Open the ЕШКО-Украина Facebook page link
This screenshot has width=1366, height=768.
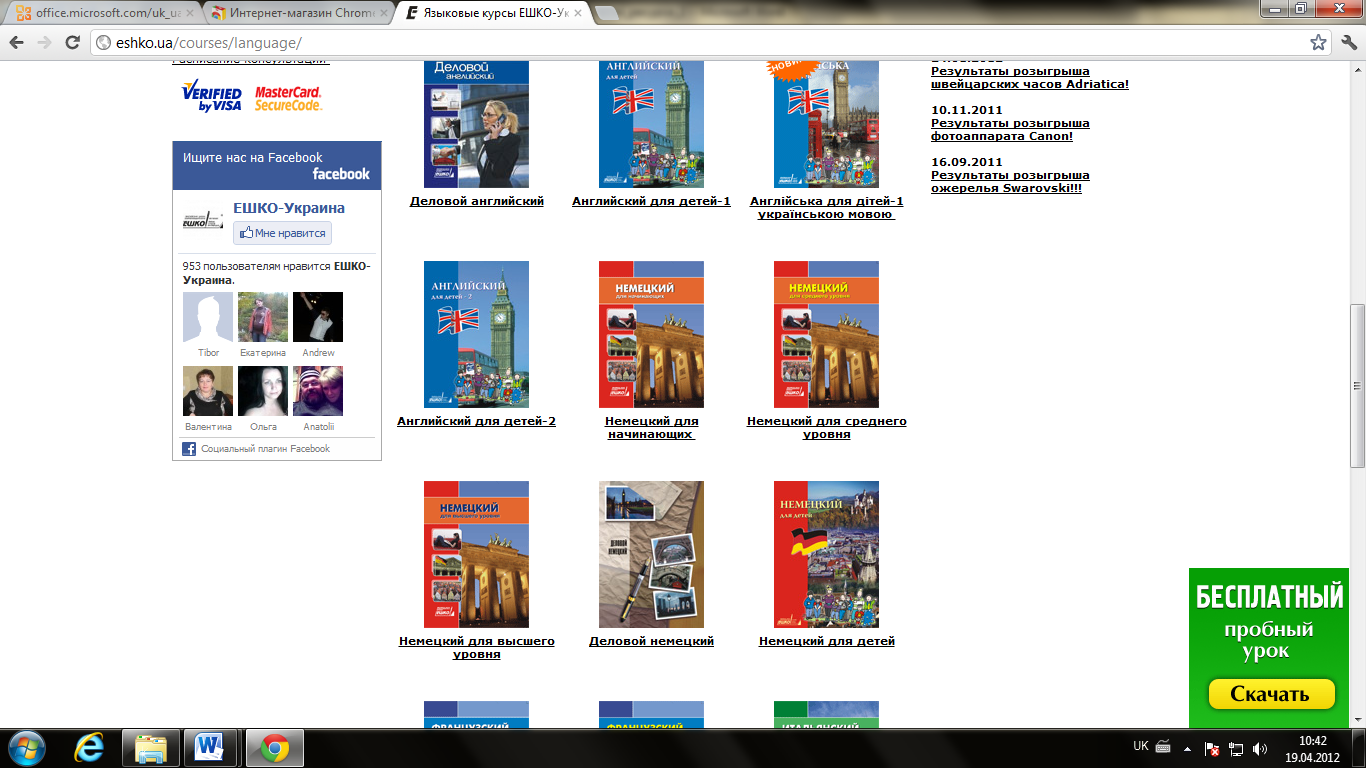(289, 208)
